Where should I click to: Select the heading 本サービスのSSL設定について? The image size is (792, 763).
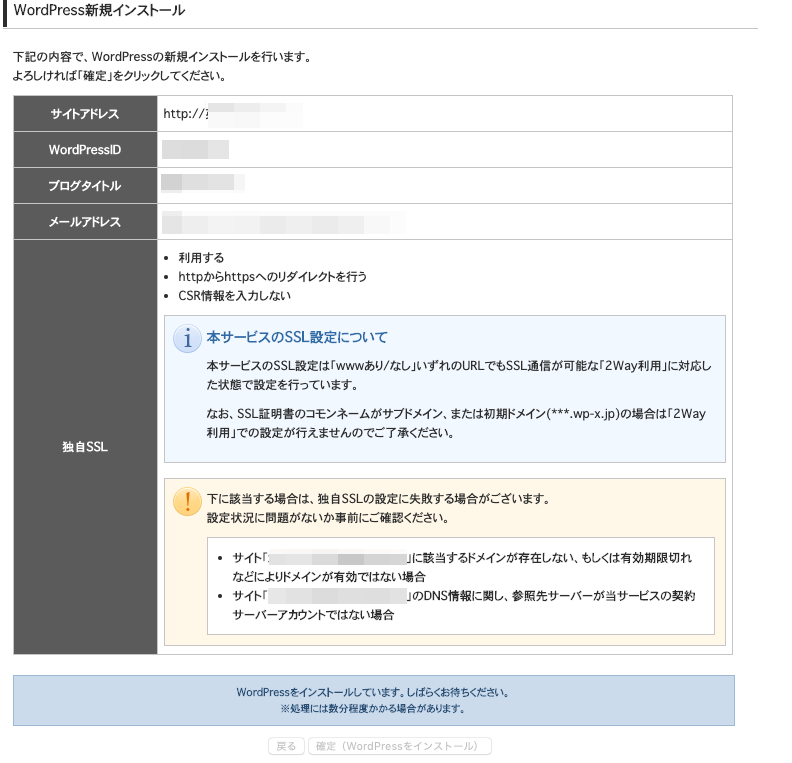[297, 337]
